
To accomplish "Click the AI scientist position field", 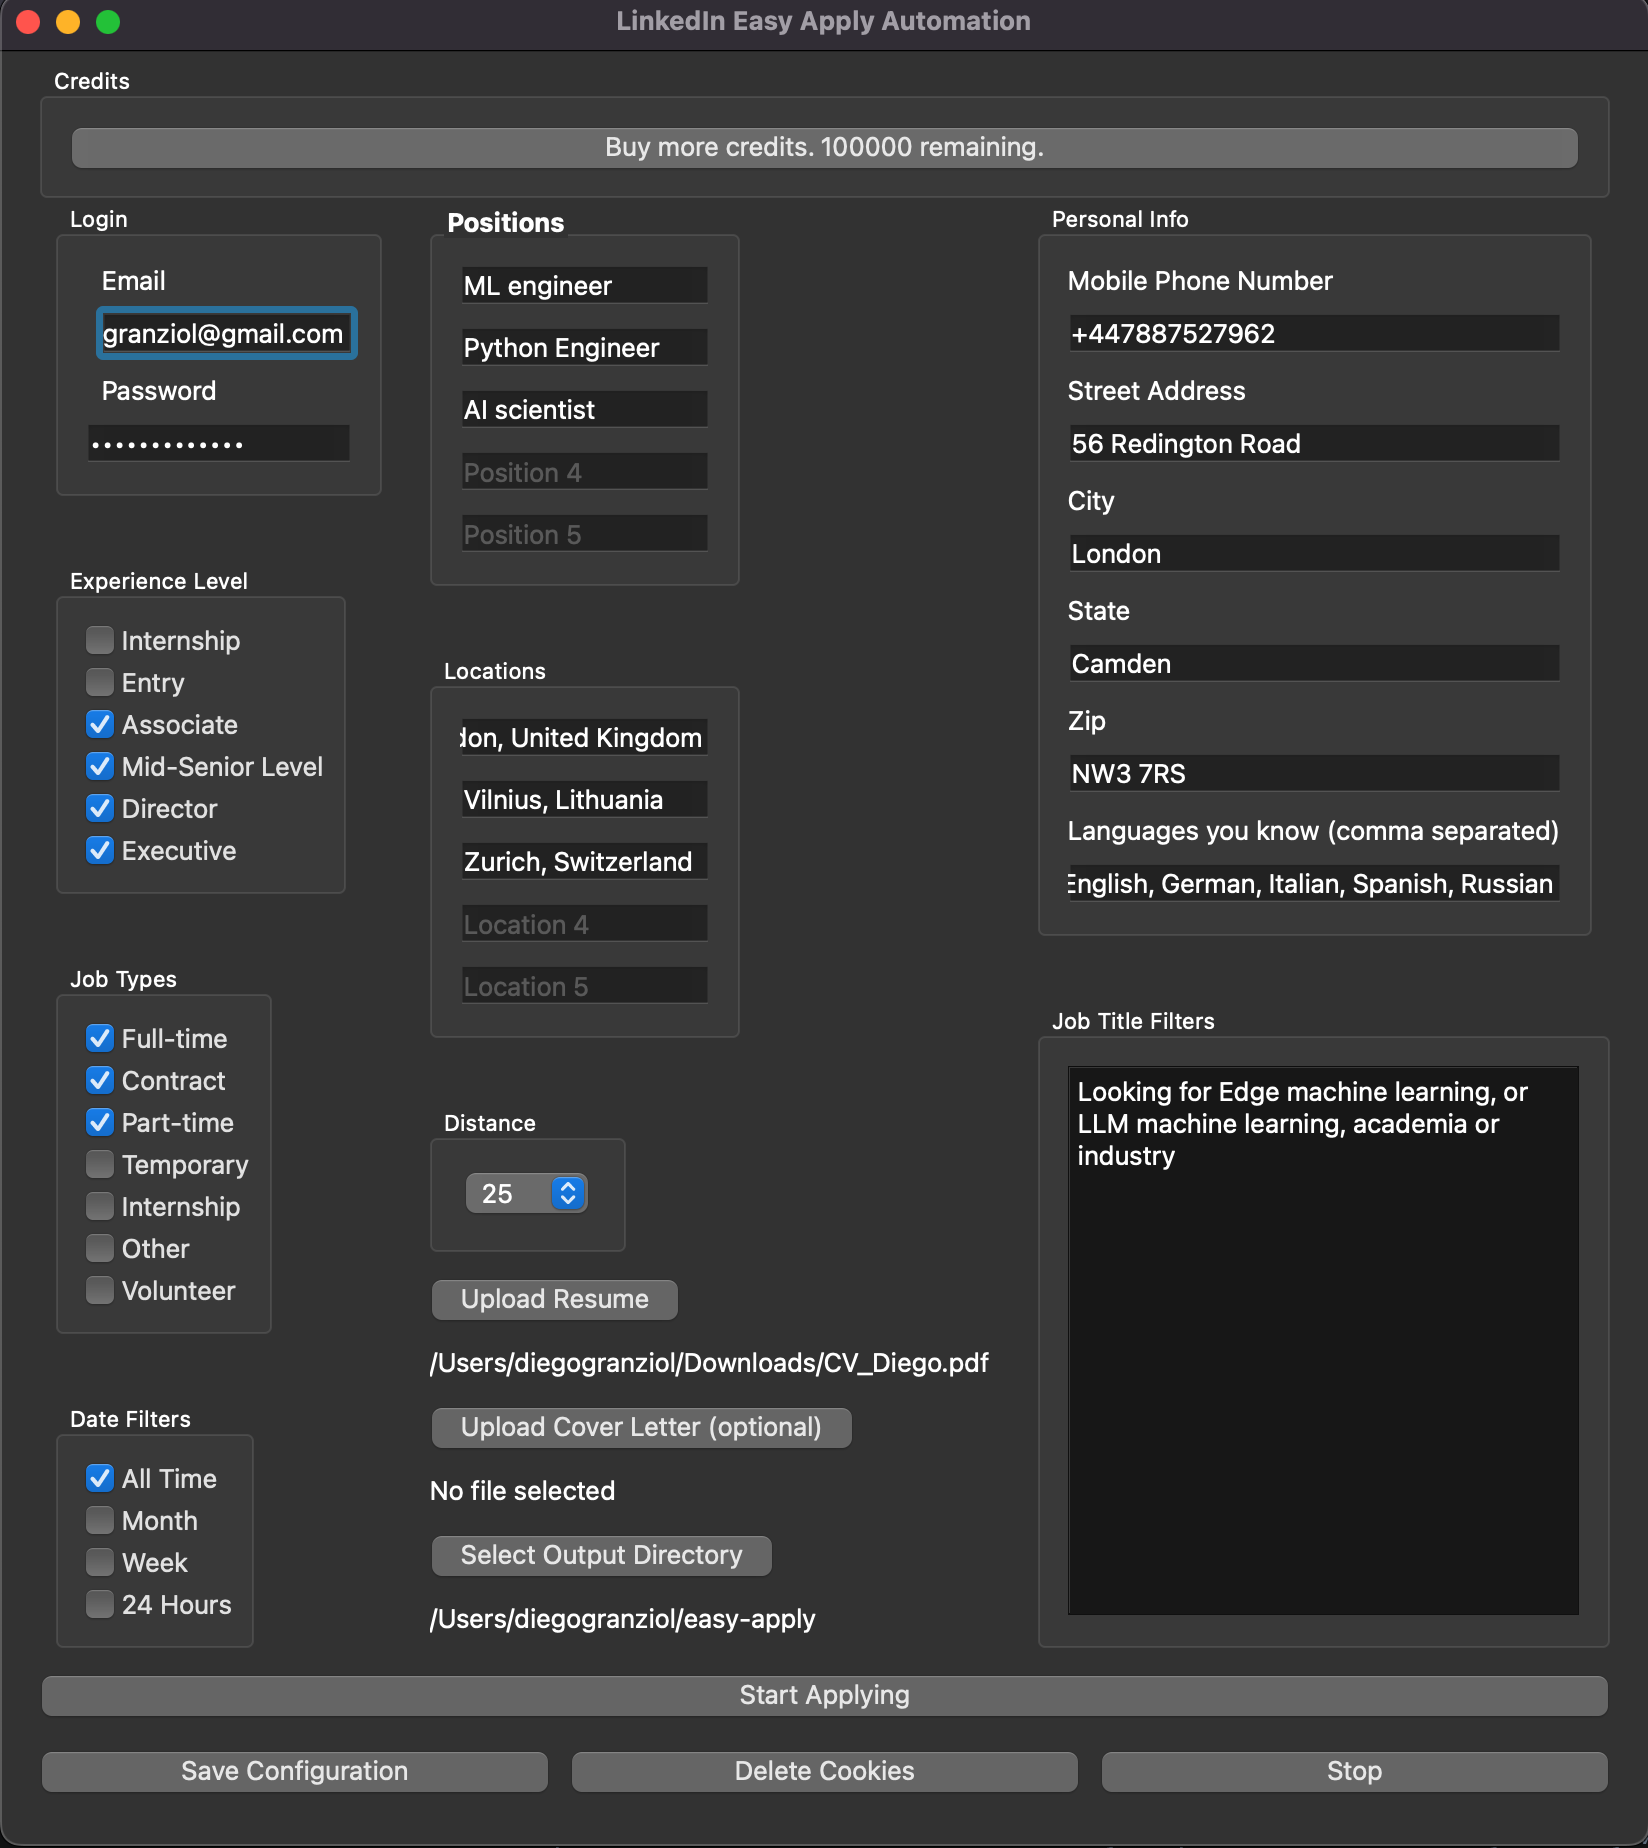I will [x=584, y=409].
